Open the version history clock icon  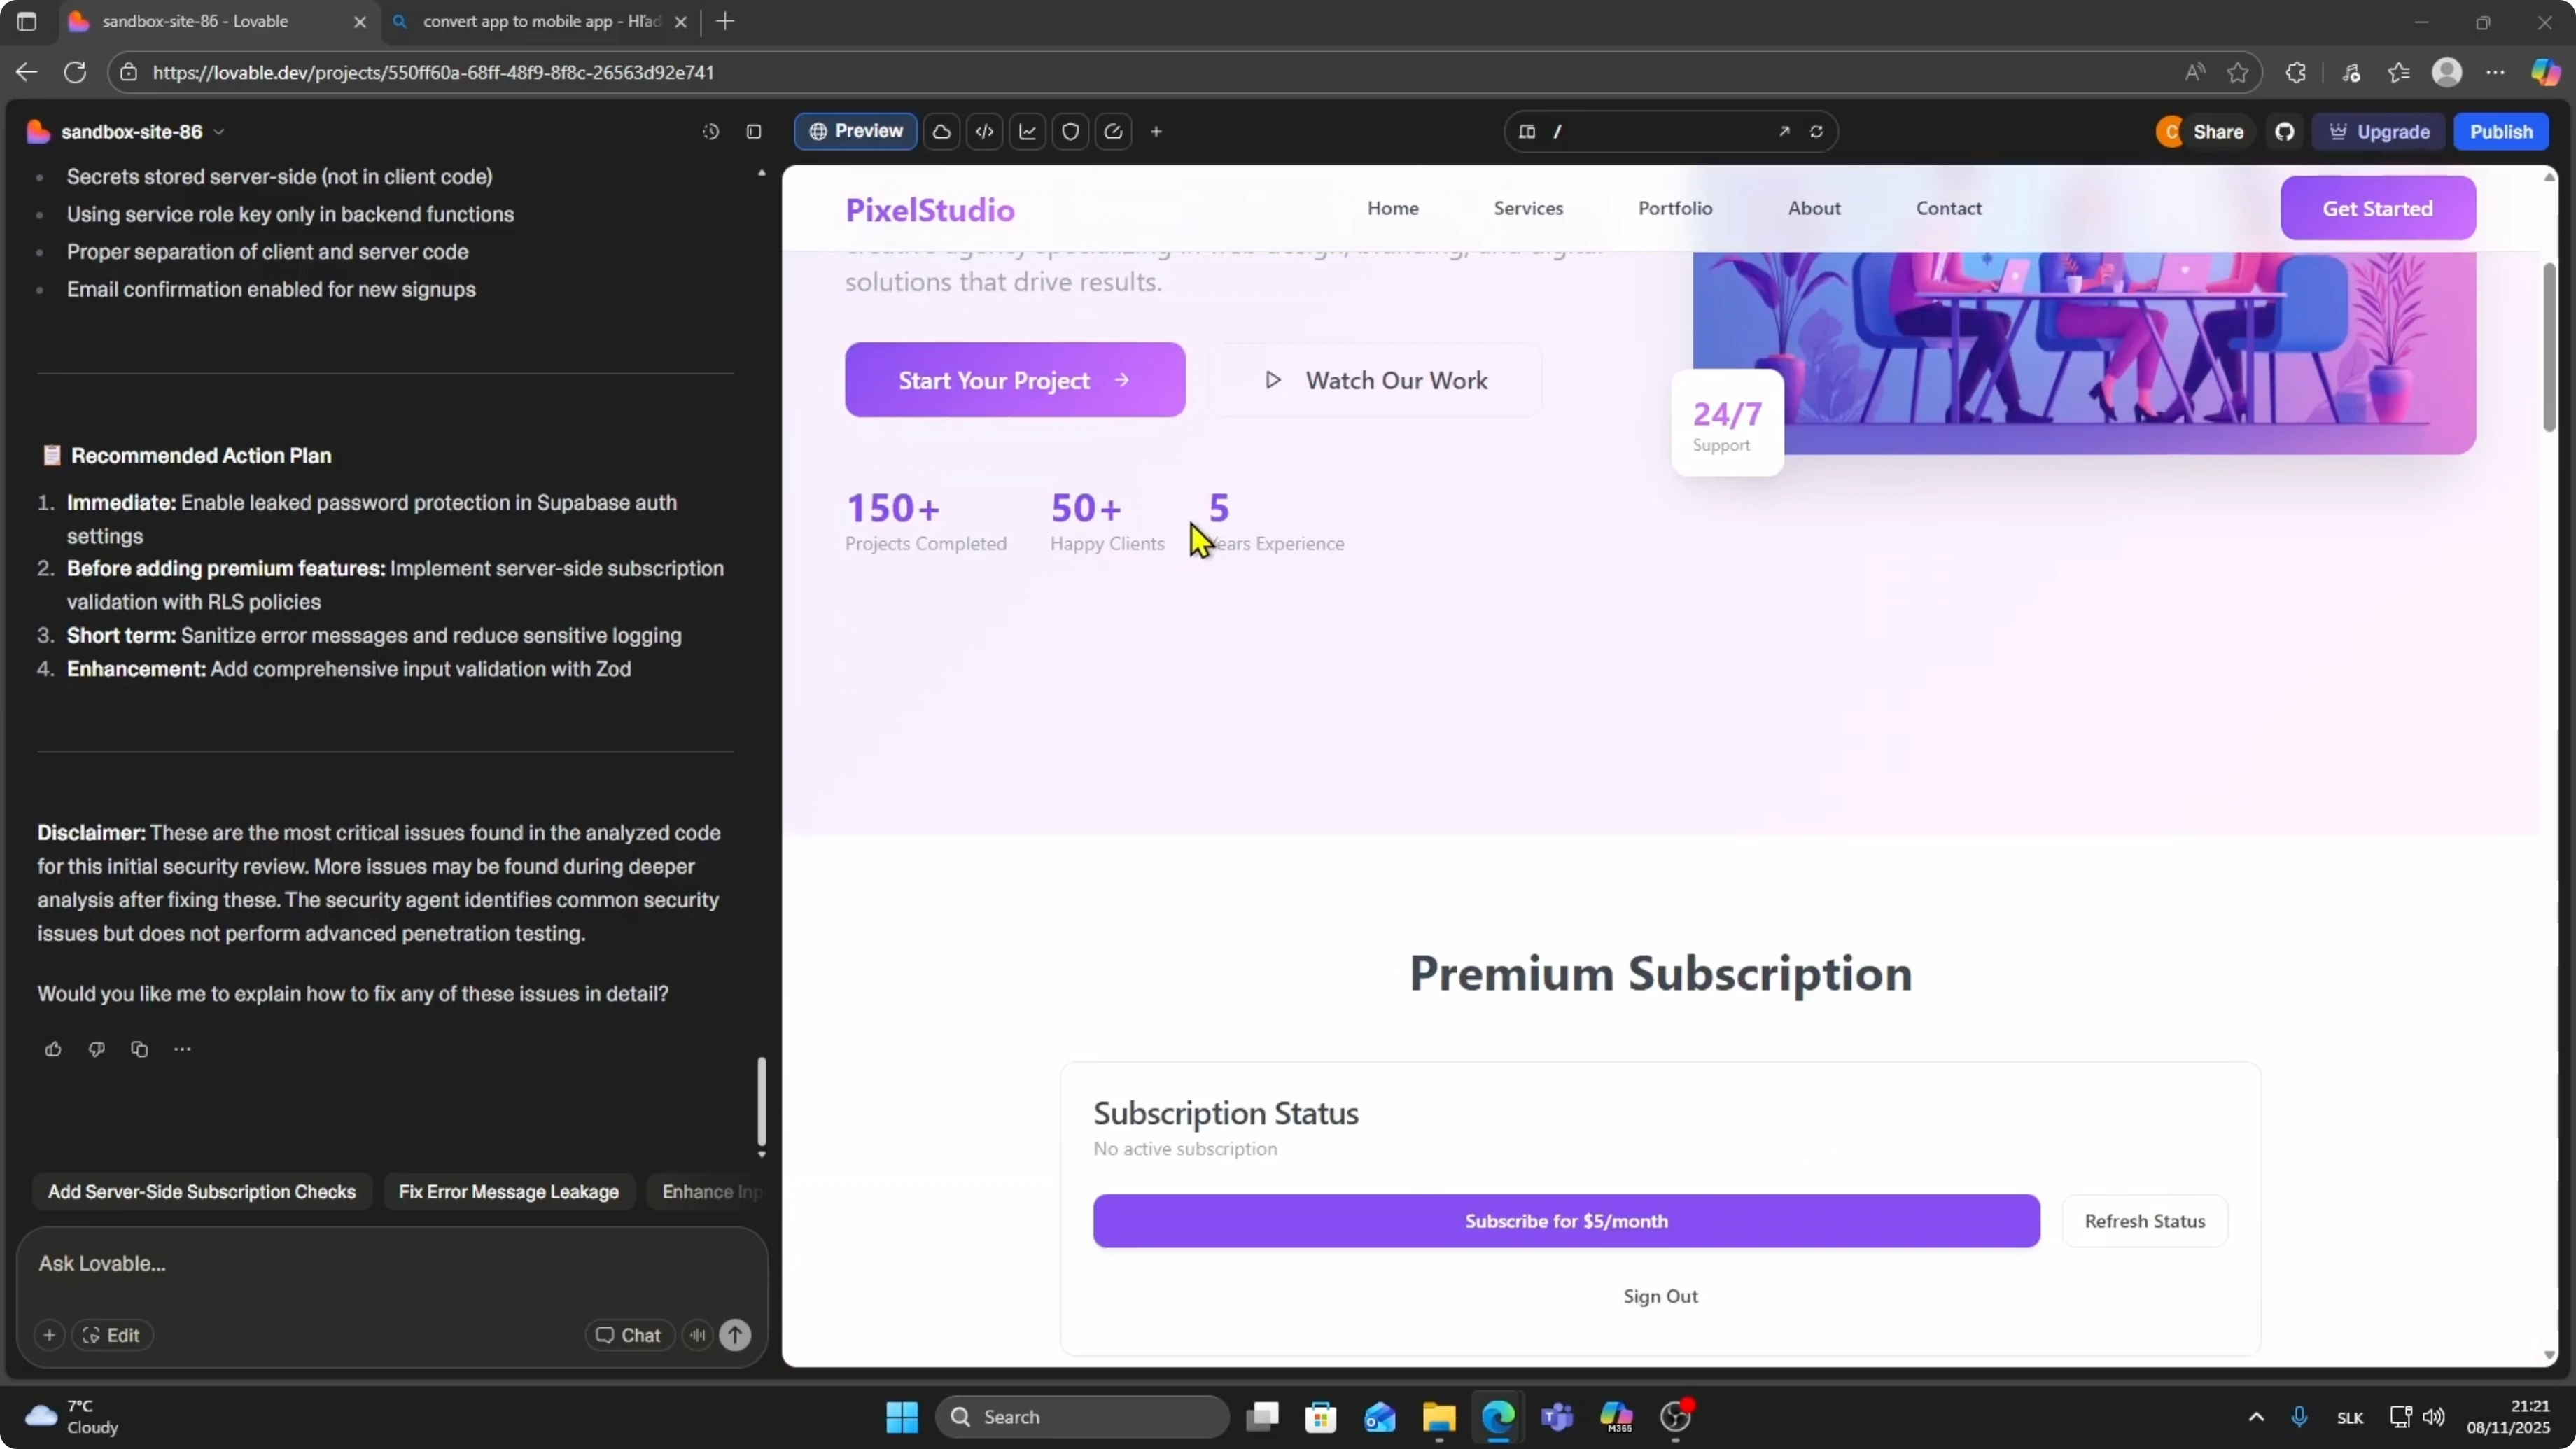tap(711, 131)
